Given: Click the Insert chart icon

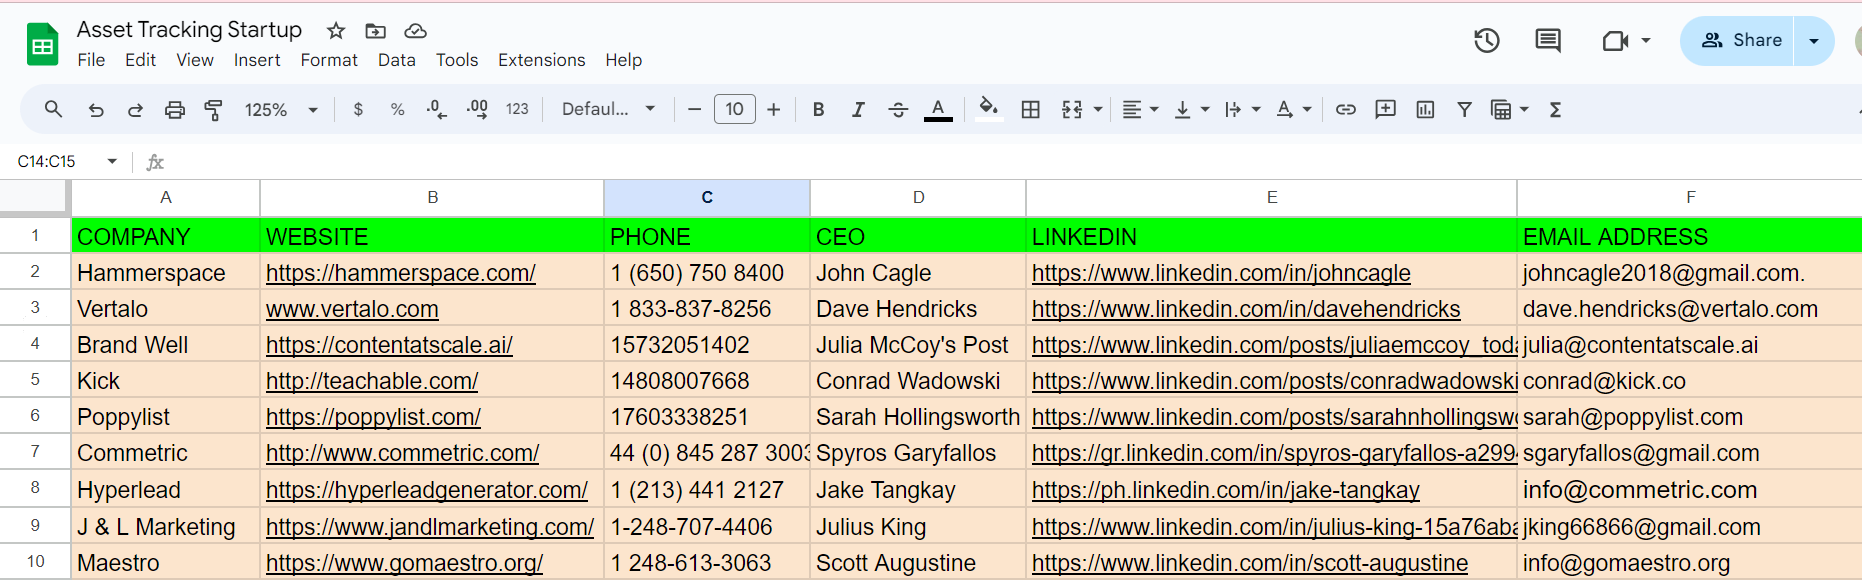Looking at the screenshot, I should pyautogui.click(x=1425, y=110).
